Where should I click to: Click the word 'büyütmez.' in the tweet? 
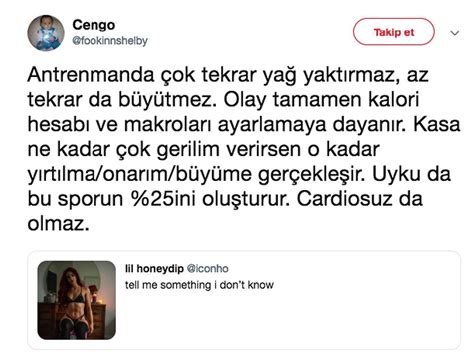(166, 99)
